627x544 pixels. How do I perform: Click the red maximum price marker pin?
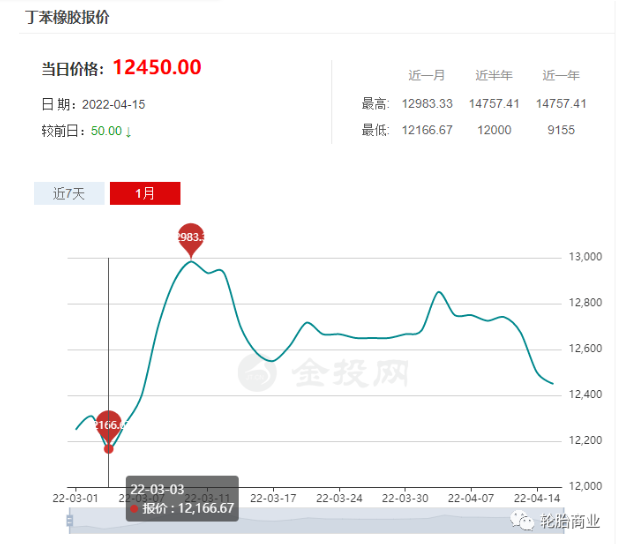[191, 240]
